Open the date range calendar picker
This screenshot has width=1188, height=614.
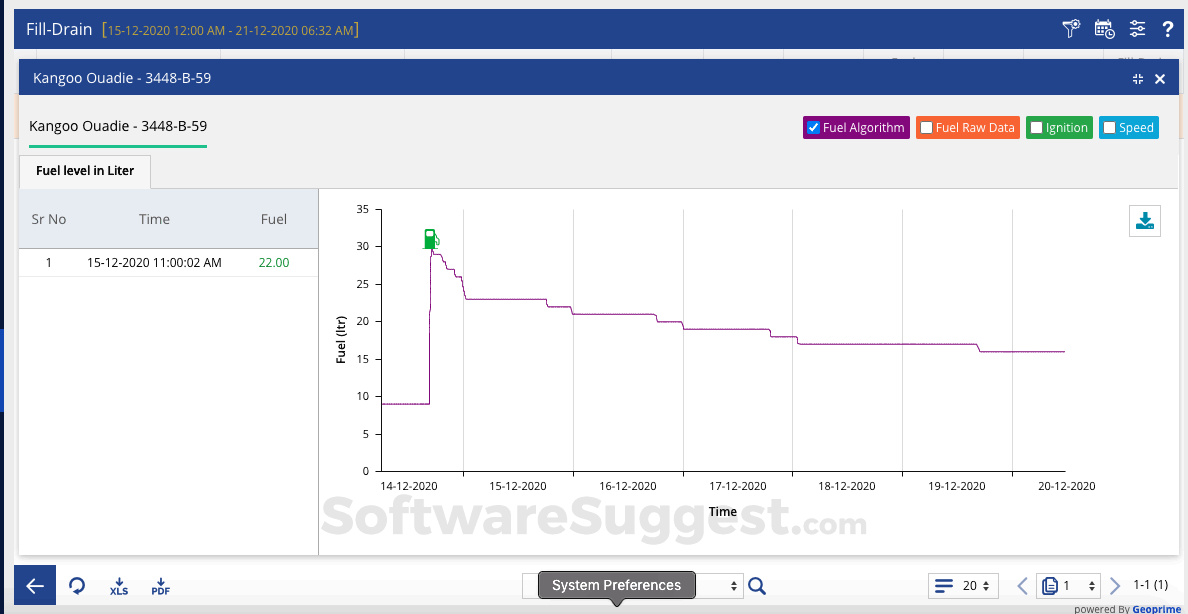pyautogui.click(x=1104, y=29)
